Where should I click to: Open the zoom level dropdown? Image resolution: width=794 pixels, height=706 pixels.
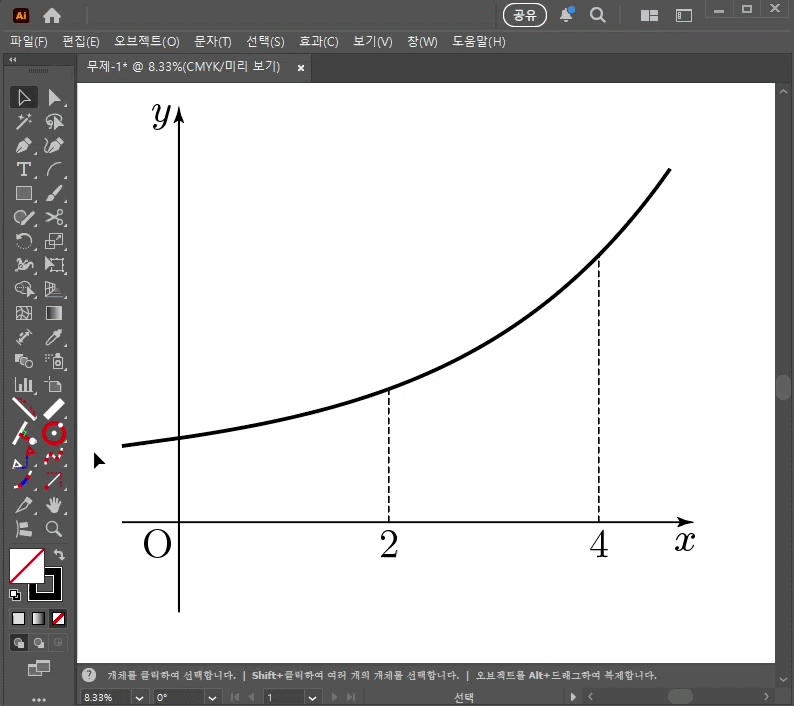coord(140,698)
